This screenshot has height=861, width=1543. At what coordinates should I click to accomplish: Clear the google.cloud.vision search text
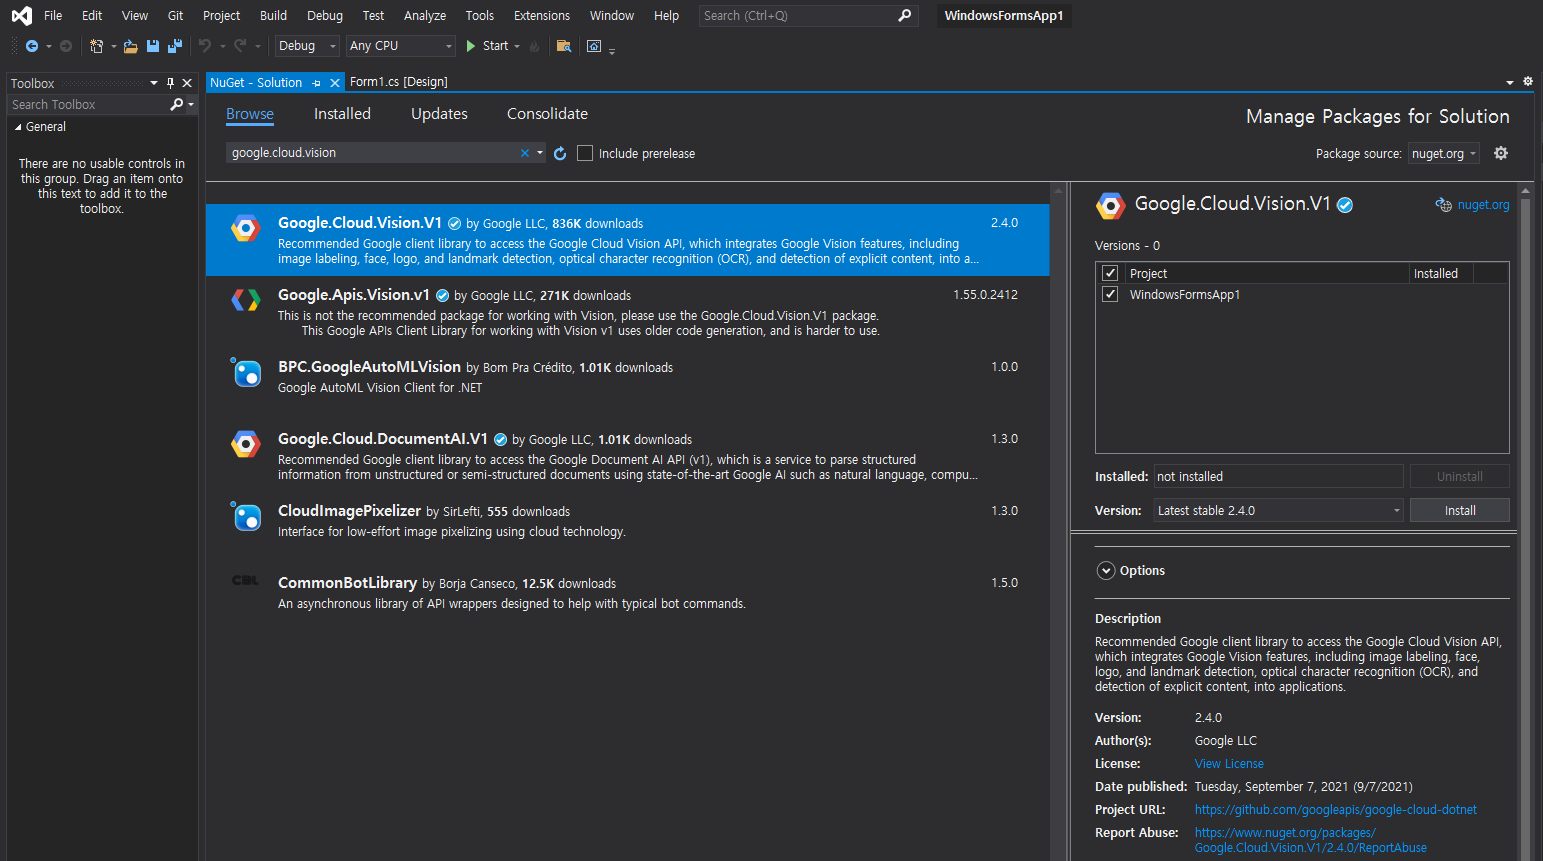525,153
